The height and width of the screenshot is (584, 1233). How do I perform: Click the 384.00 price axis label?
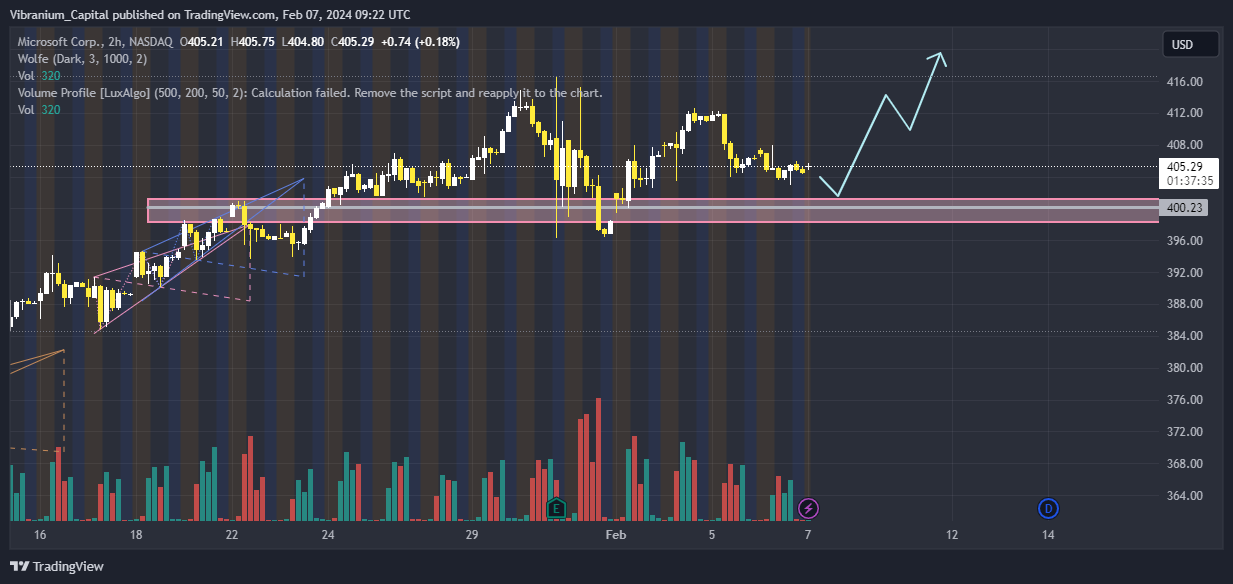(1184, 336)
